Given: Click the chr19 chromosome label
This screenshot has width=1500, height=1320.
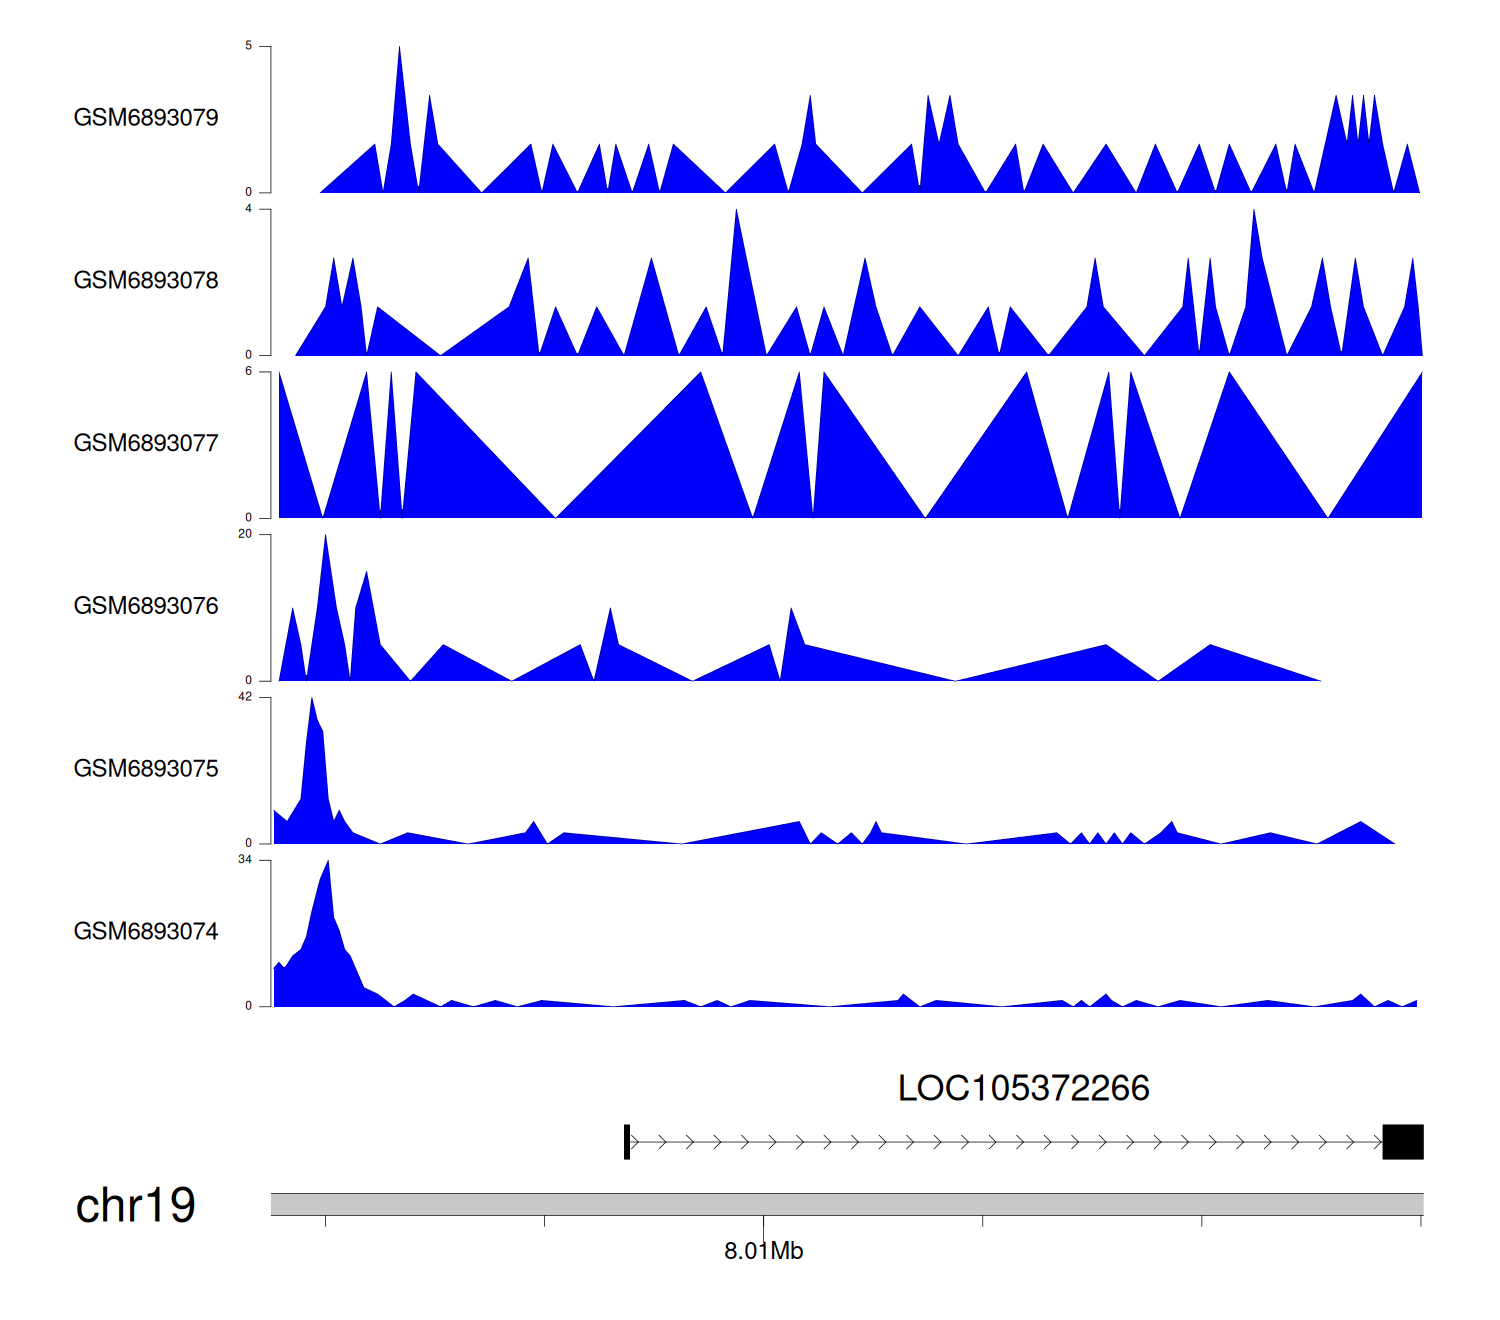Looking at the screenshot, I should (x=135, y=1205).
